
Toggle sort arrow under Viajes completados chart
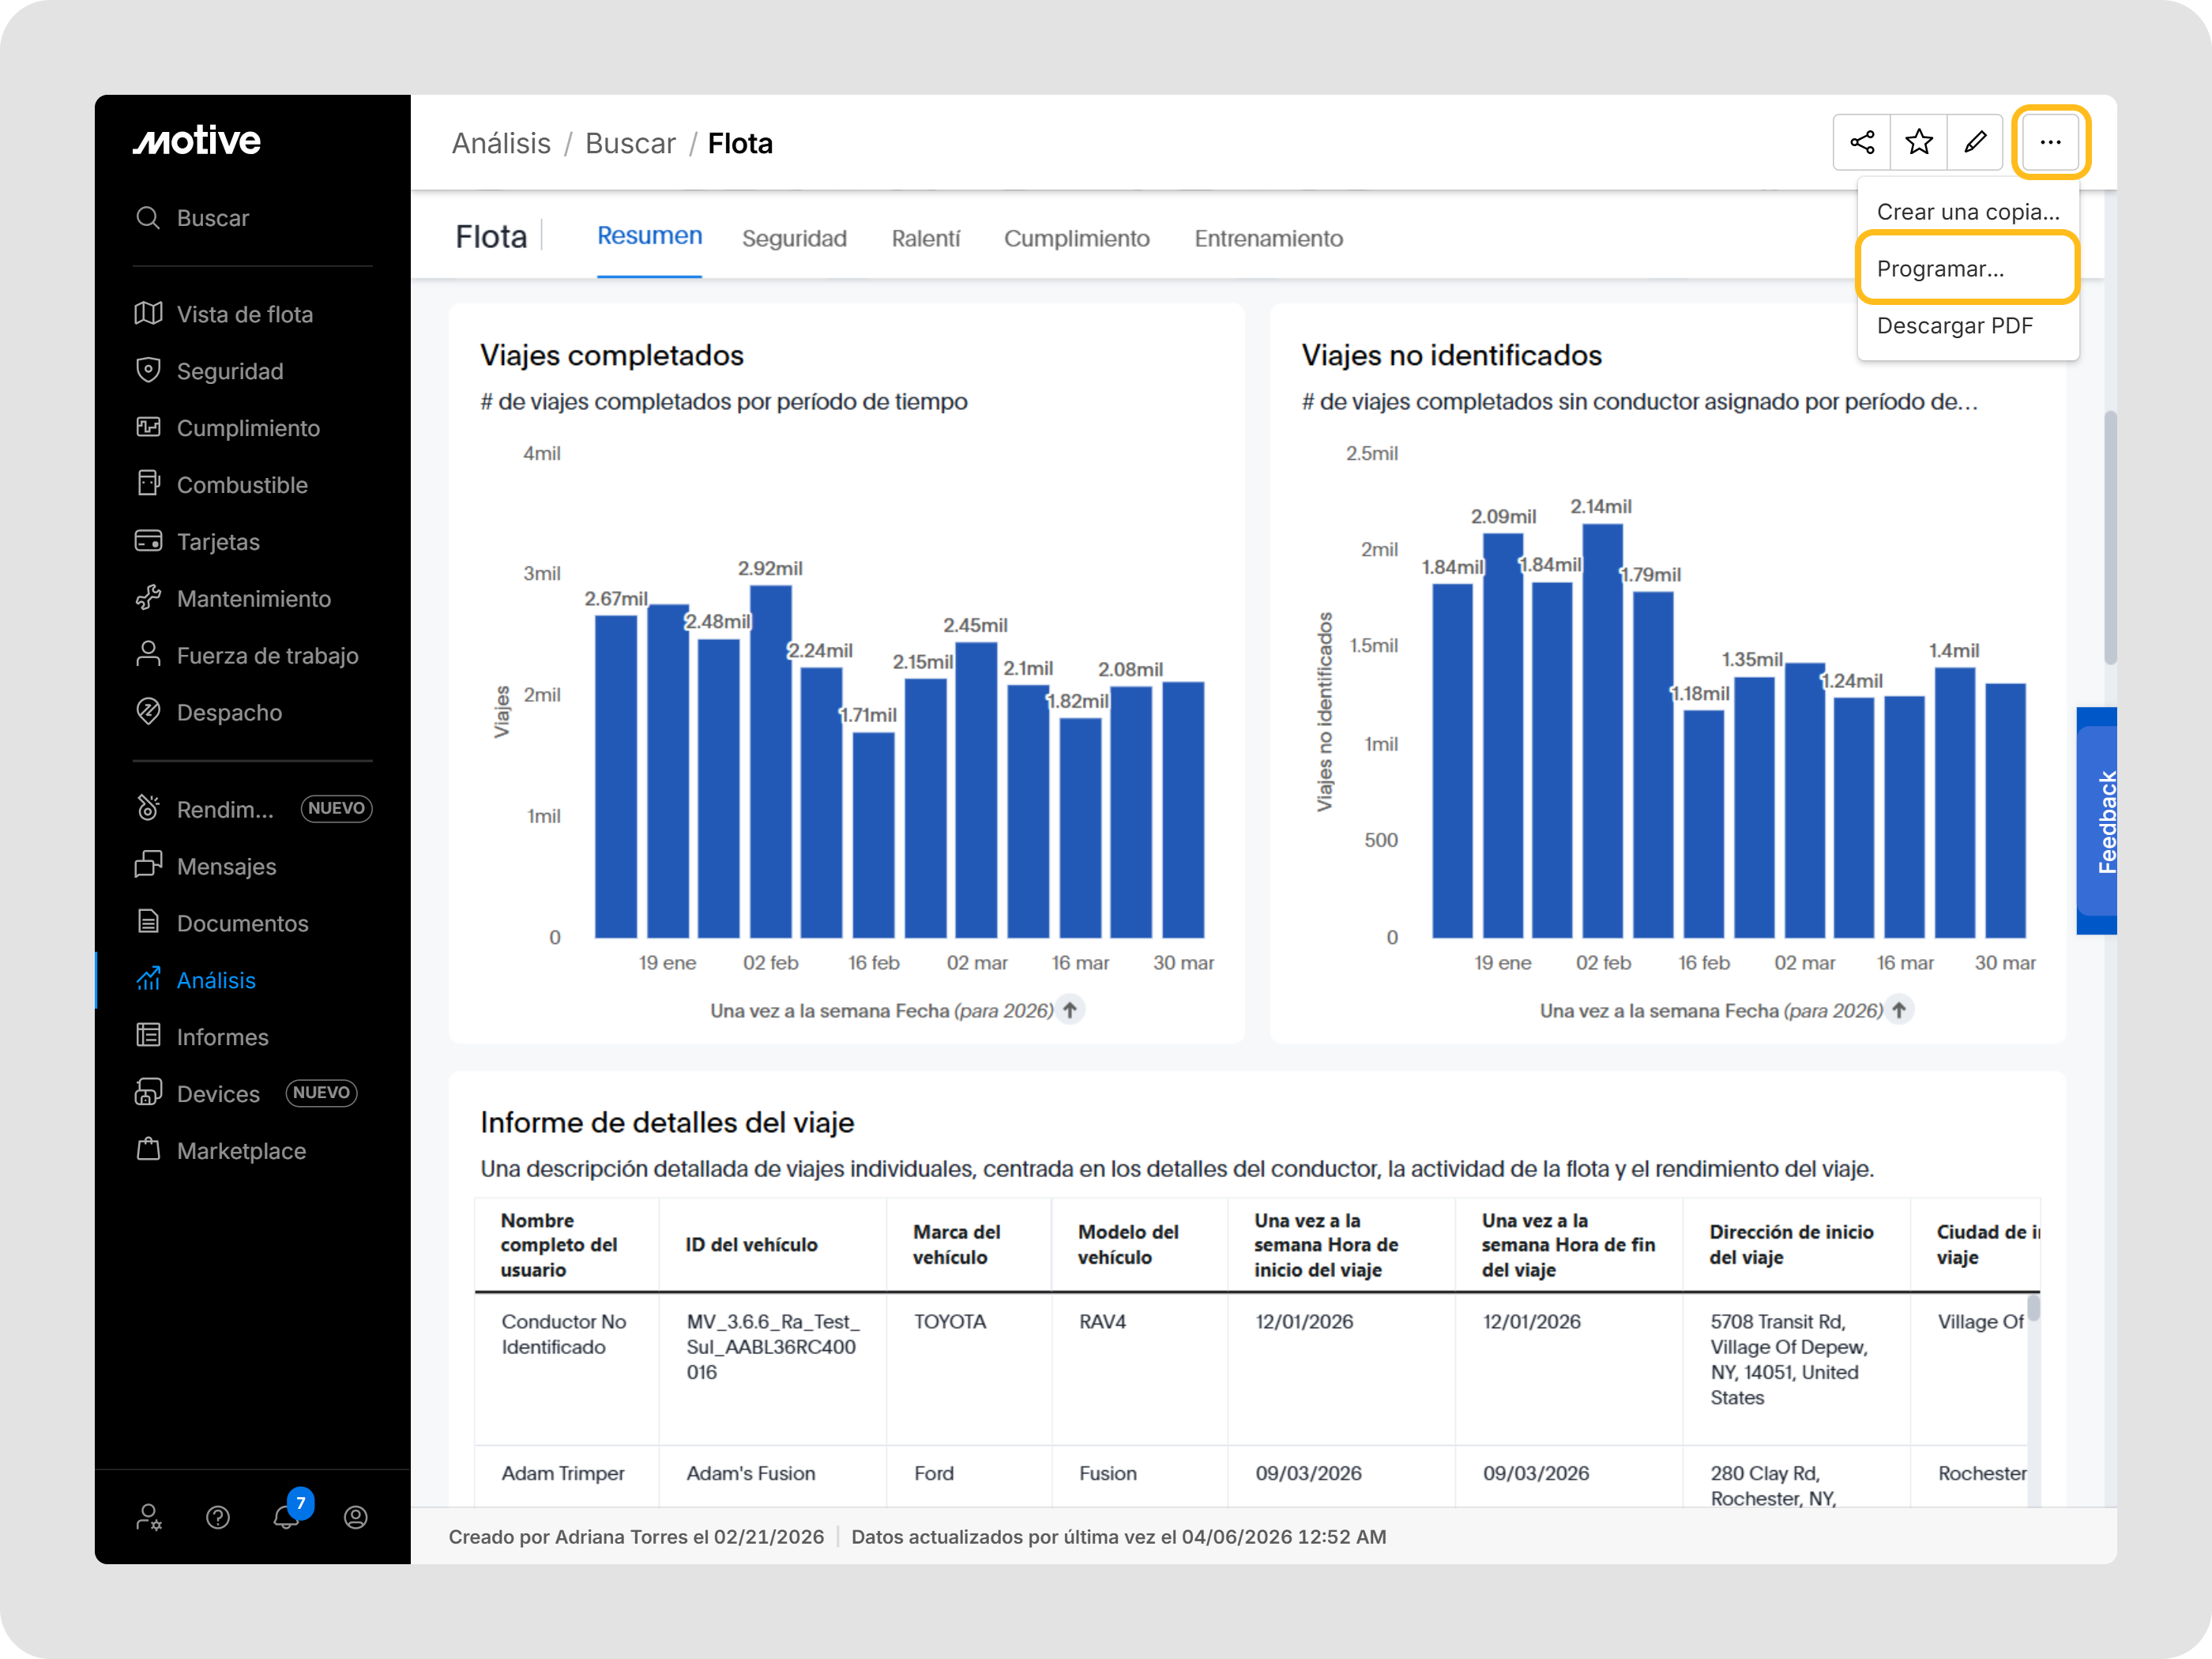click(1070, 1010)
